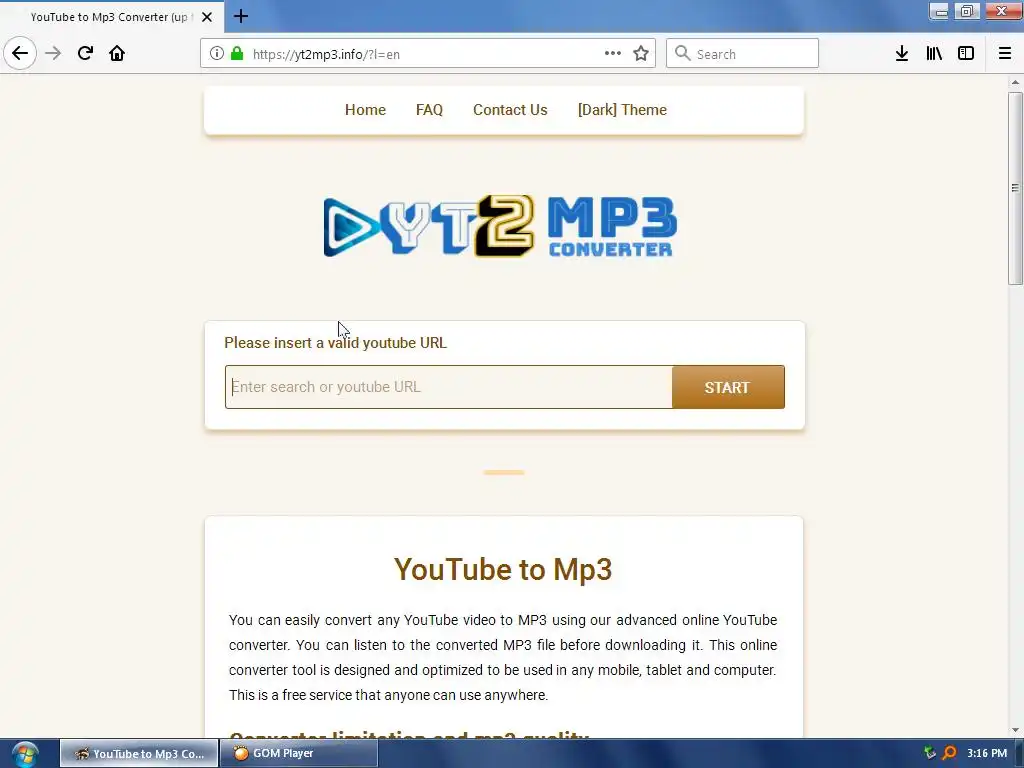Switch to the [Dark] Theme
The width and height of the screenshot is (1024, 768).
(x=622, y=110)
